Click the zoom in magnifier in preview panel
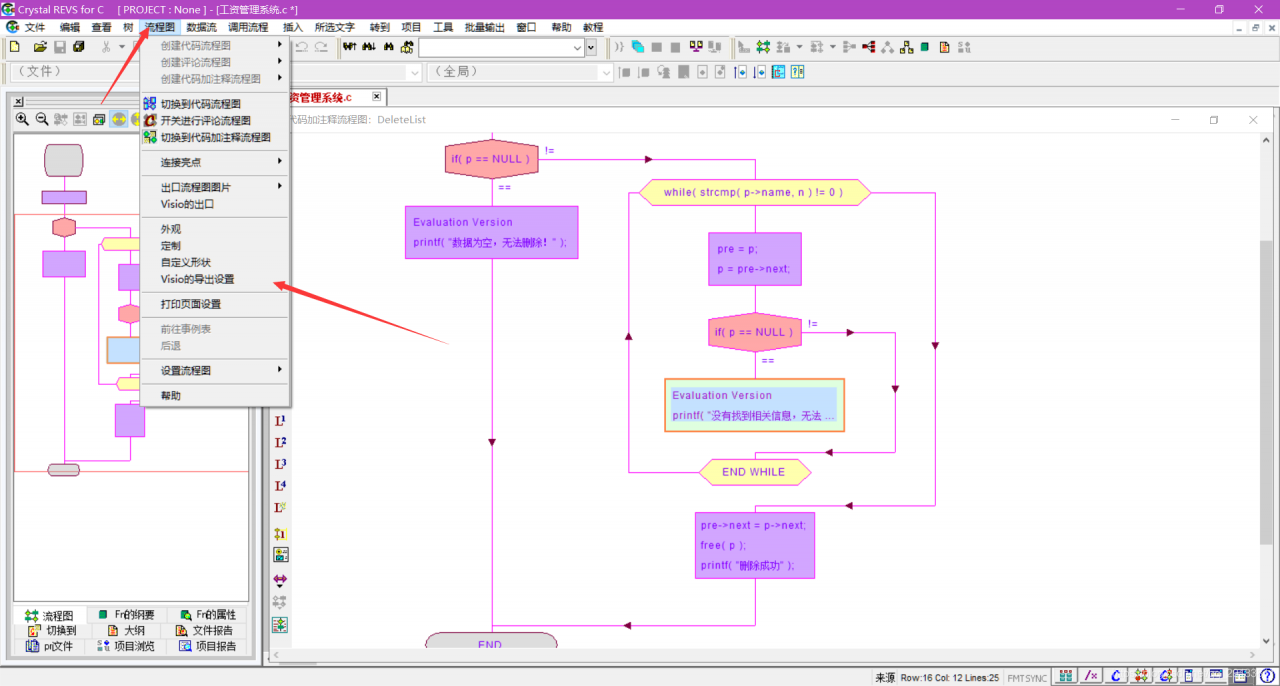1280x686 pixels. 22,119
